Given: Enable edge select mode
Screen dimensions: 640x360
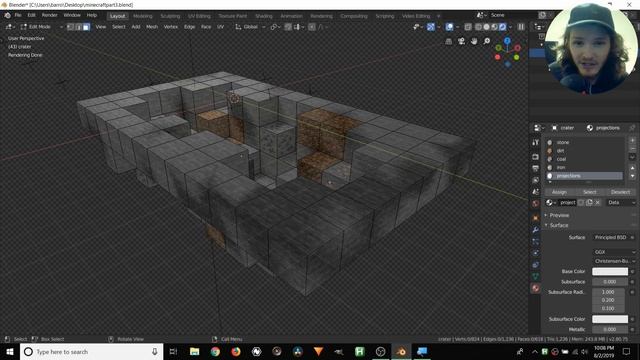Looking at the screenshot, I should [78, 27].
